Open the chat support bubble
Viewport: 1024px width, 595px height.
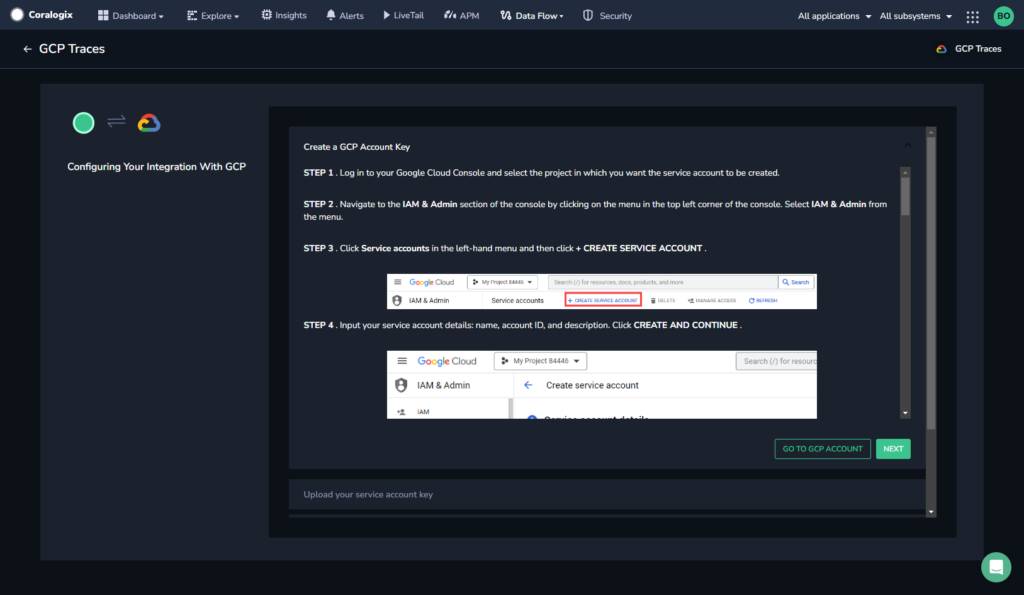[x=996, y=567]
